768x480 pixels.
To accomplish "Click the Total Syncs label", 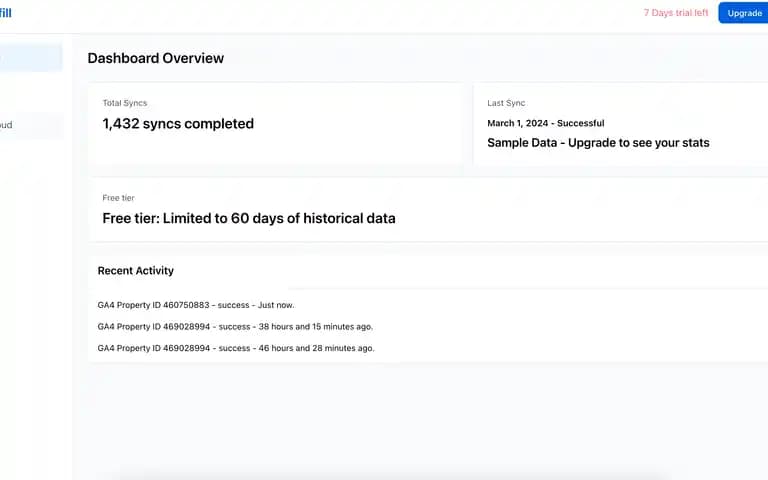I will (125, 103).
